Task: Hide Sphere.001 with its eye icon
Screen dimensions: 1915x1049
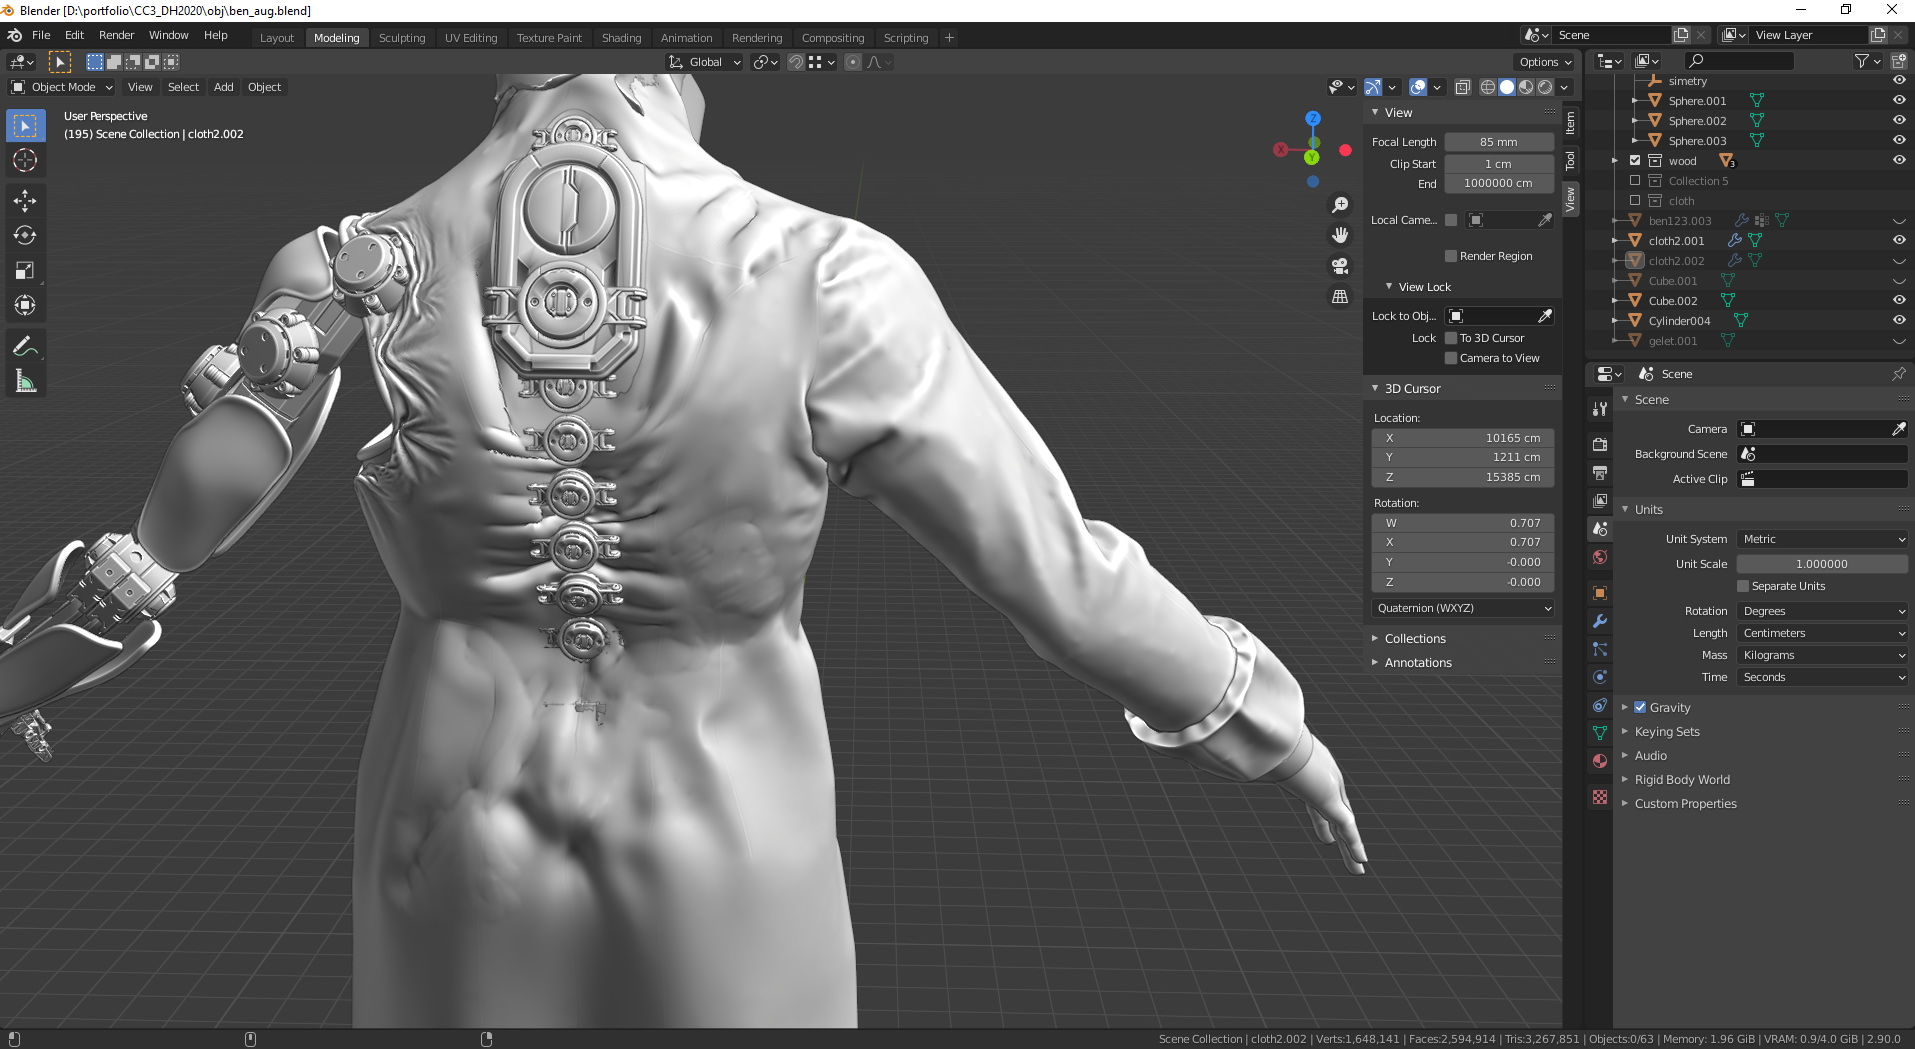Action: point(1898,100)
